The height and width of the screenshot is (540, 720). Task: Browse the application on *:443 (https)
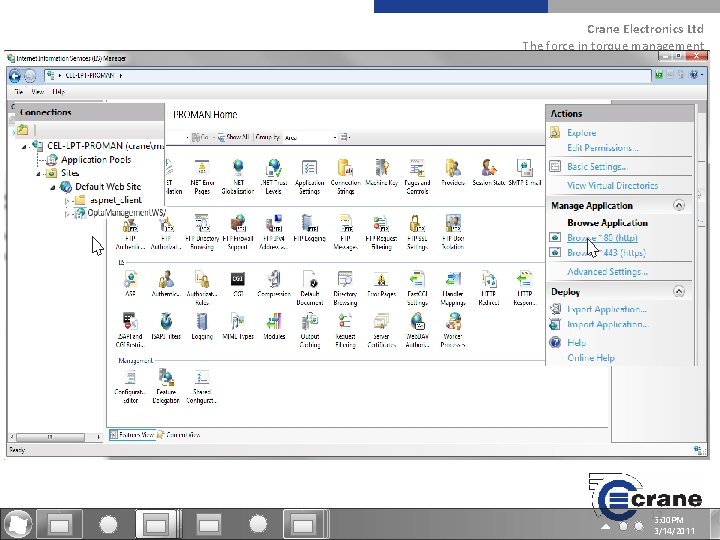(x=606, y=253)
